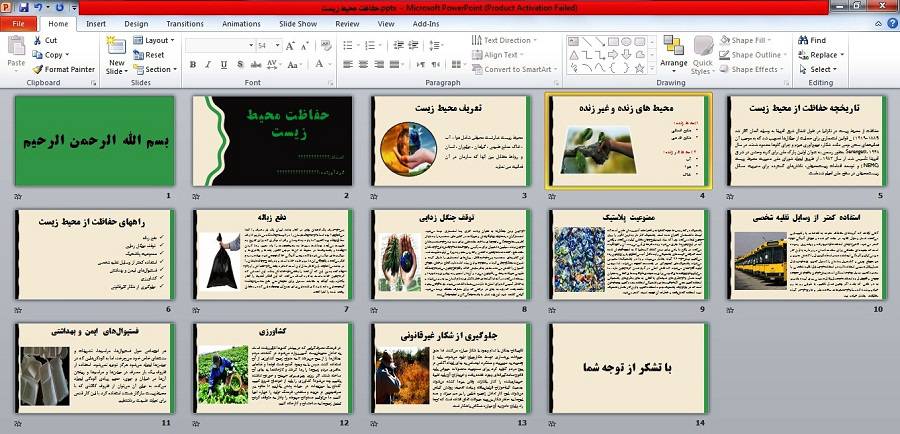The height and width of the screenshot is (434, 900).
Task: Open the Section dropdown
Action: 155,69
